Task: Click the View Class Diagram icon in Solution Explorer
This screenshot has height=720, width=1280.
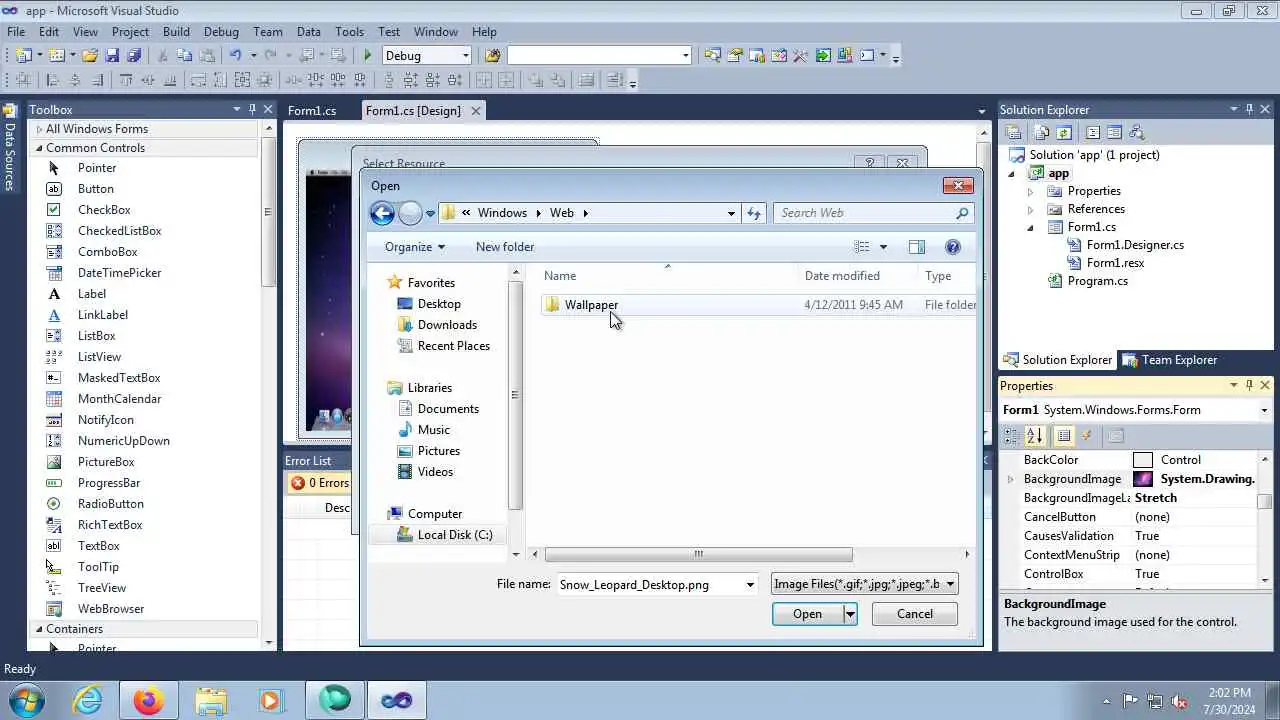Action: (1135, 132)
